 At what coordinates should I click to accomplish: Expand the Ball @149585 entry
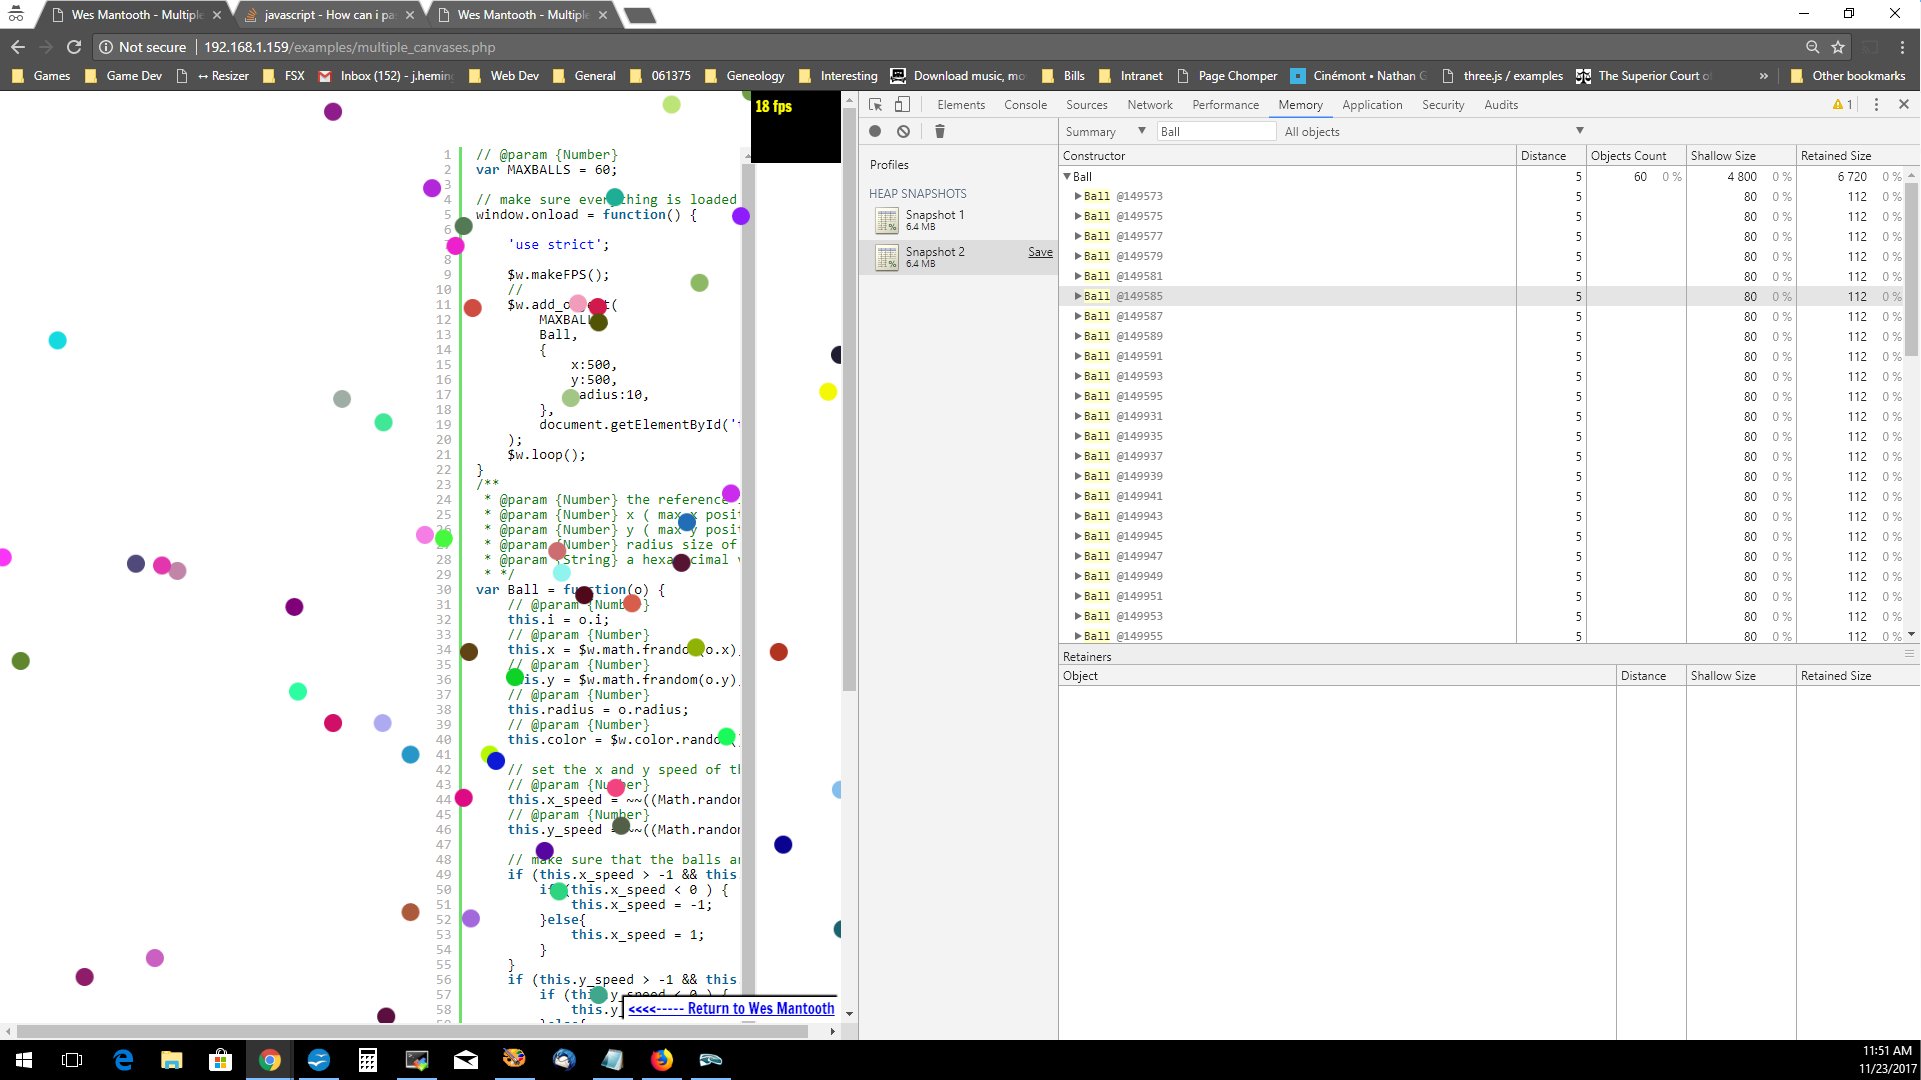point(1078,296)
